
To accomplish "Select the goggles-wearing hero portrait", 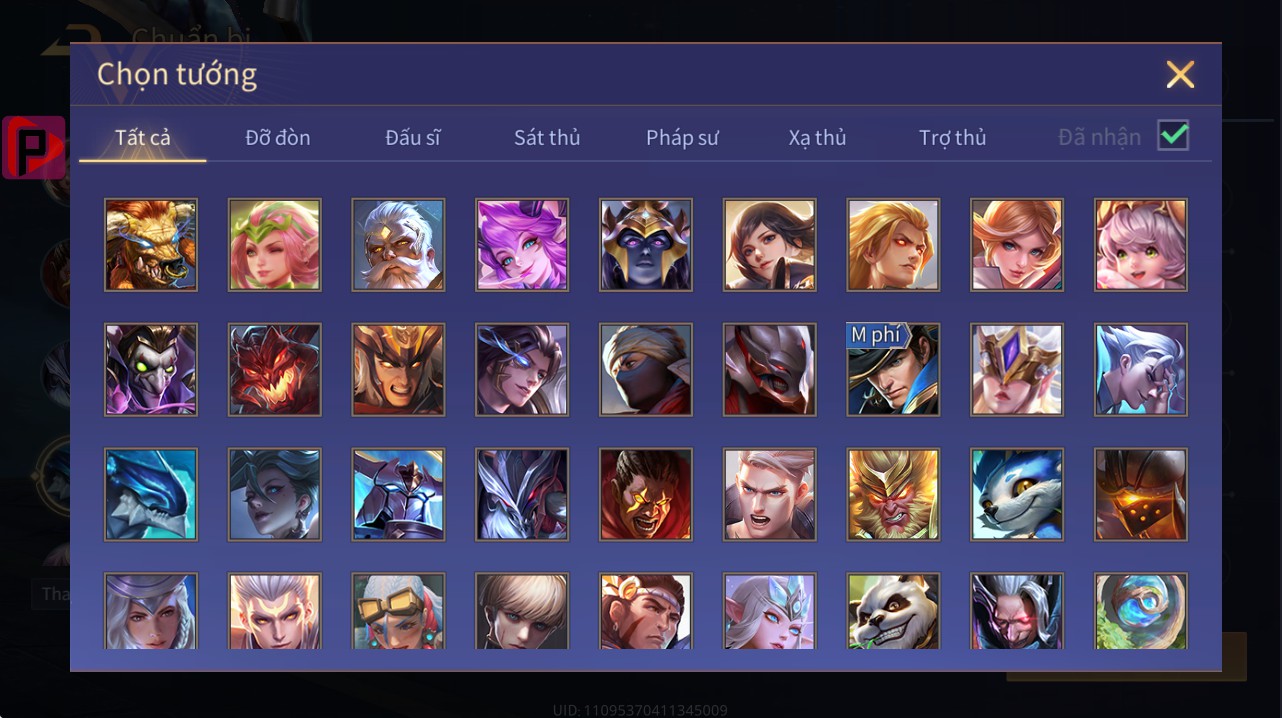I will (x=398, y=611).
